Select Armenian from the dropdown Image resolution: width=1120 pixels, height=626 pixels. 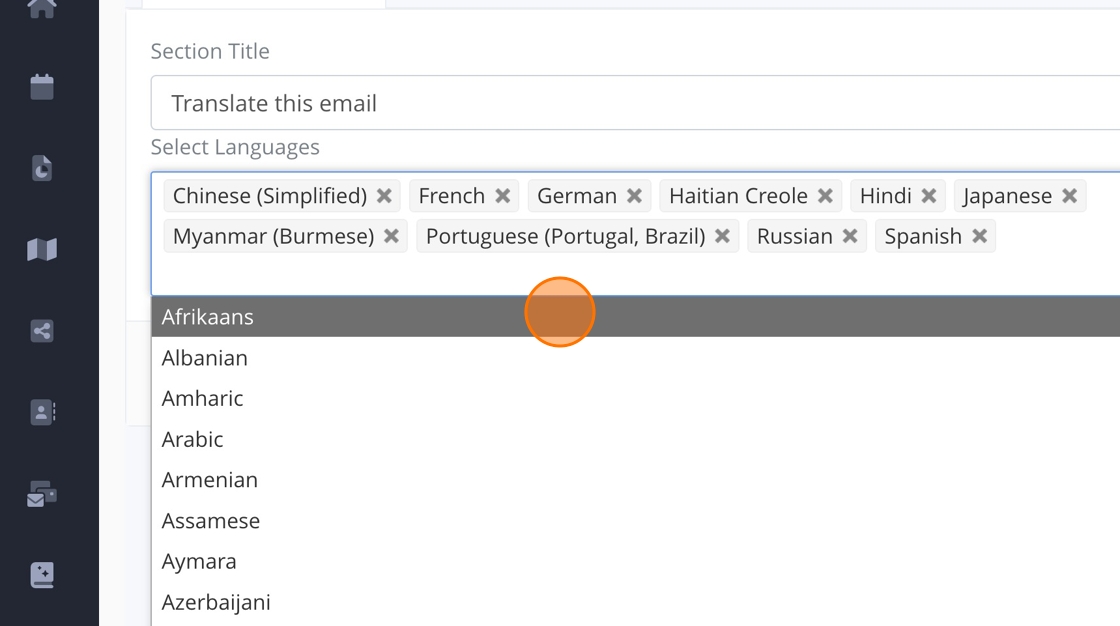[210, 480]
